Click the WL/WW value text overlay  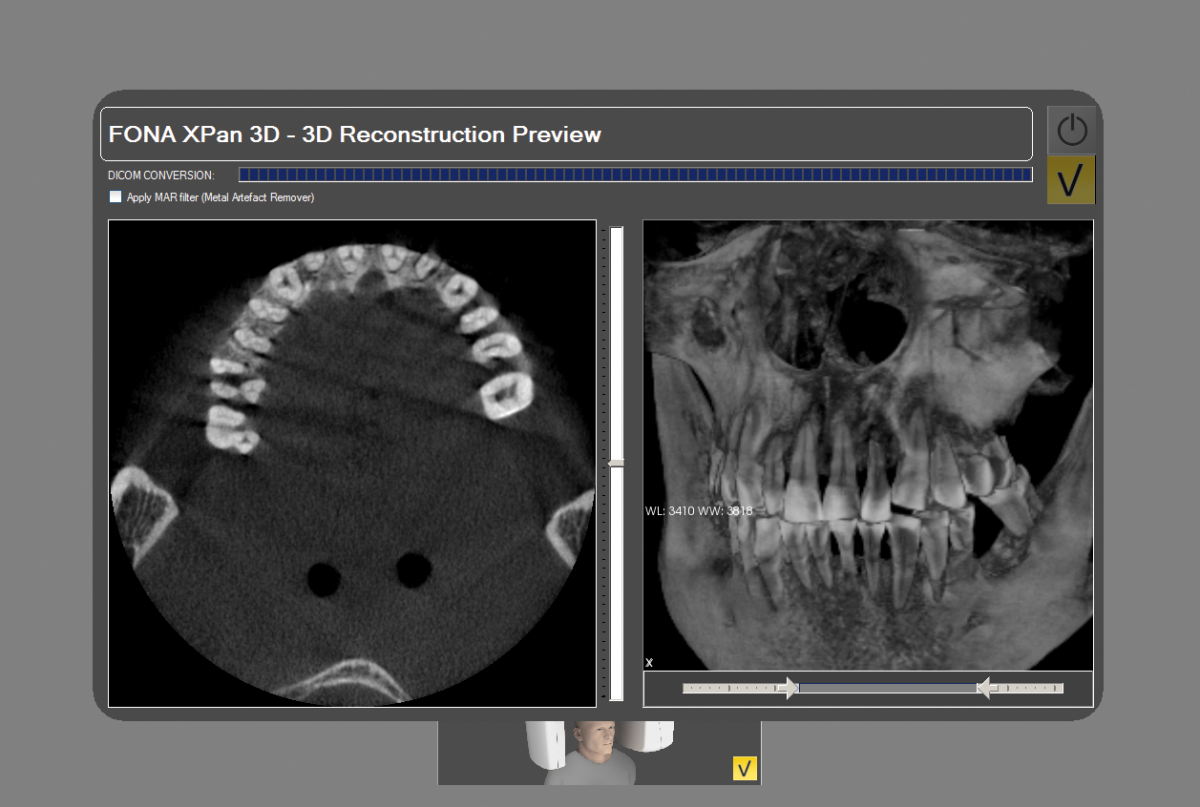click(699, 511)
